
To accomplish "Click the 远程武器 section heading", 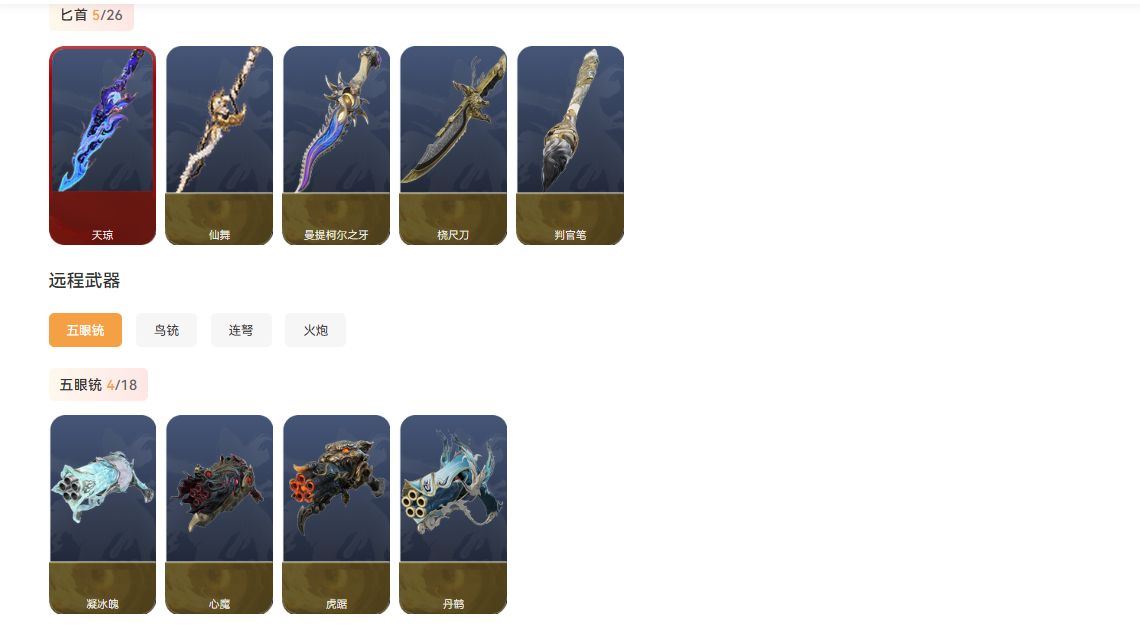I will (84, 281).
